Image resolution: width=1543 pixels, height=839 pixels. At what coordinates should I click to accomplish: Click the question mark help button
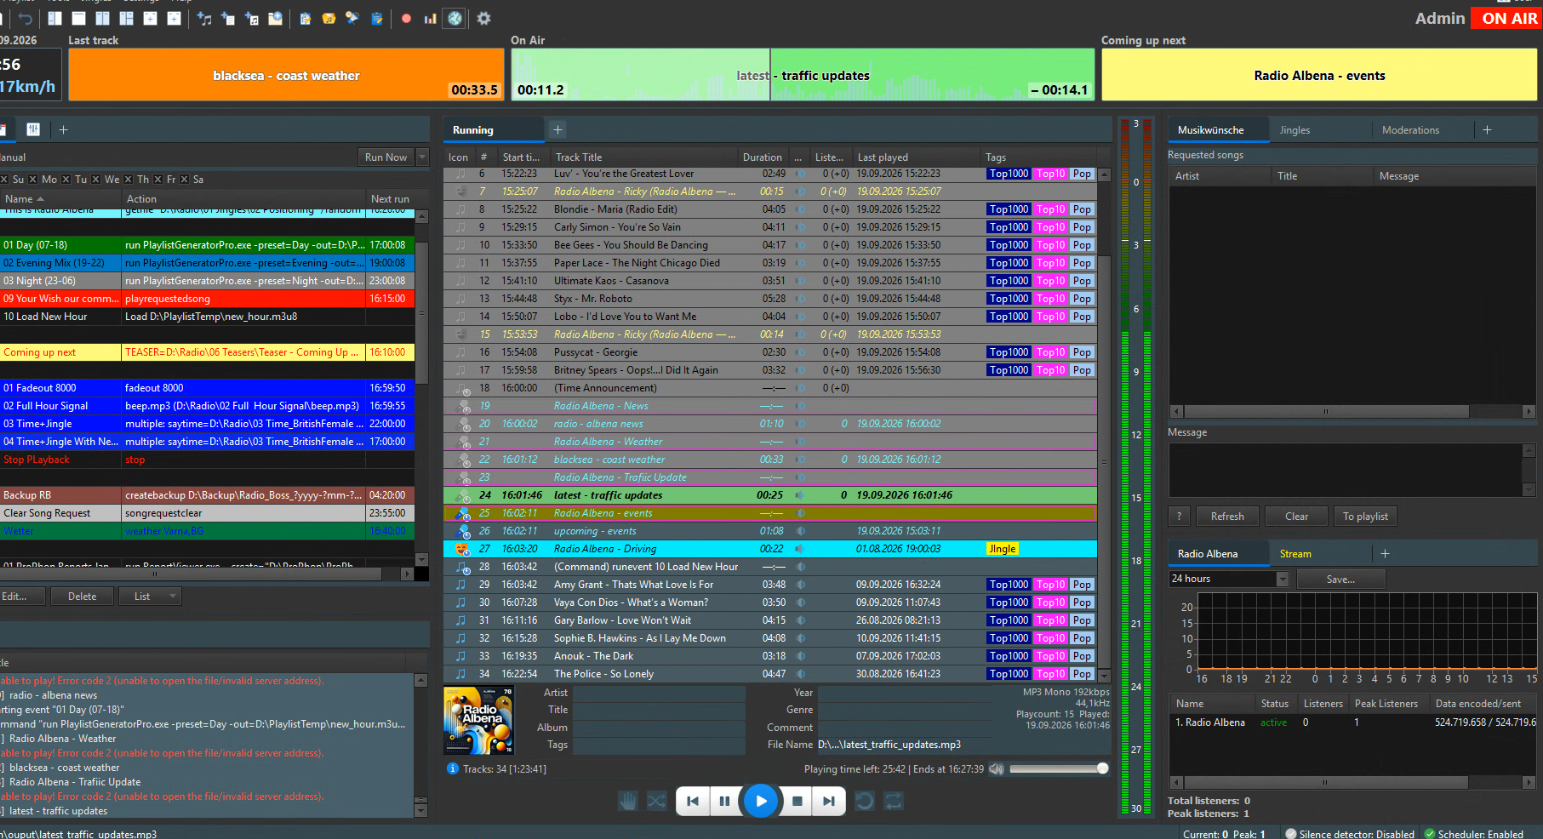(1179, 516)
